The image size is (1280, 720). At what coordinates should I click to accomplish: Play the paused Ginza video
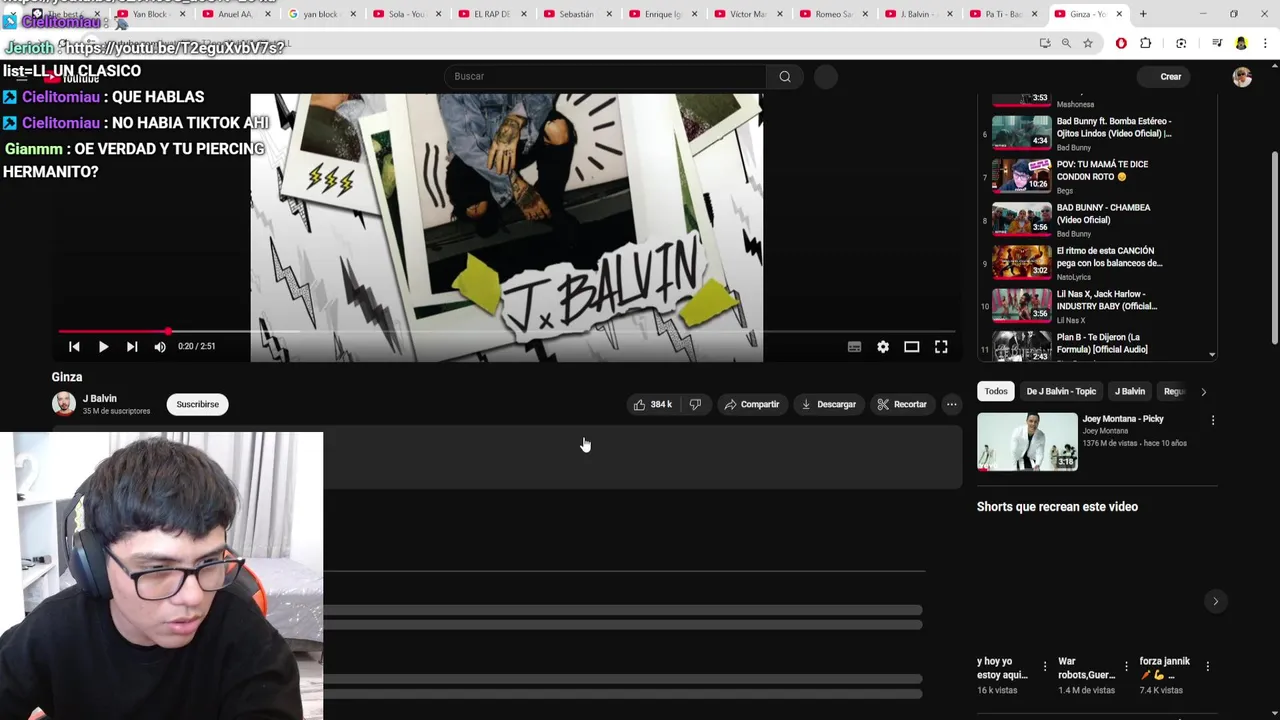[103, 347]
